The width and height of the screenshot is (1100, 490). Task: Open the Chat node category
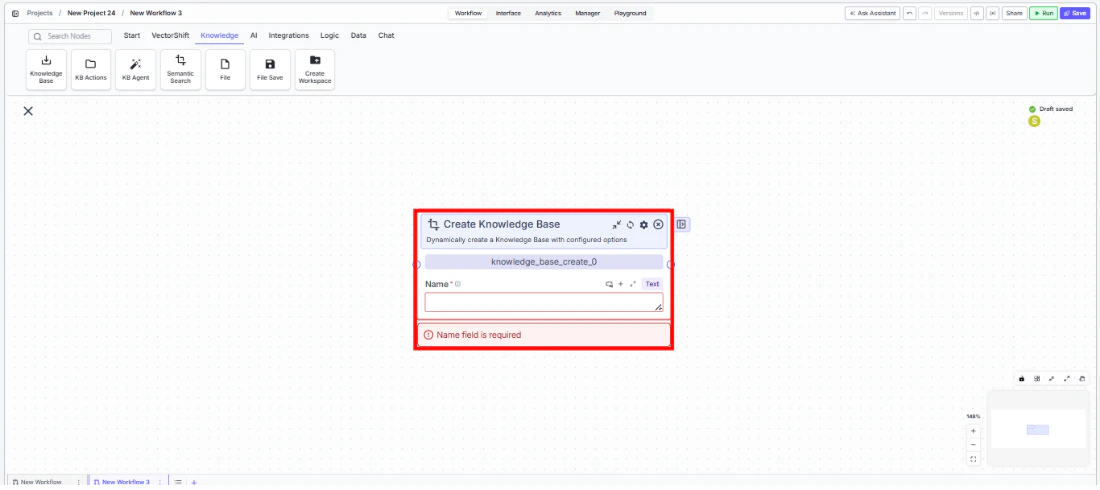(386, 35)
